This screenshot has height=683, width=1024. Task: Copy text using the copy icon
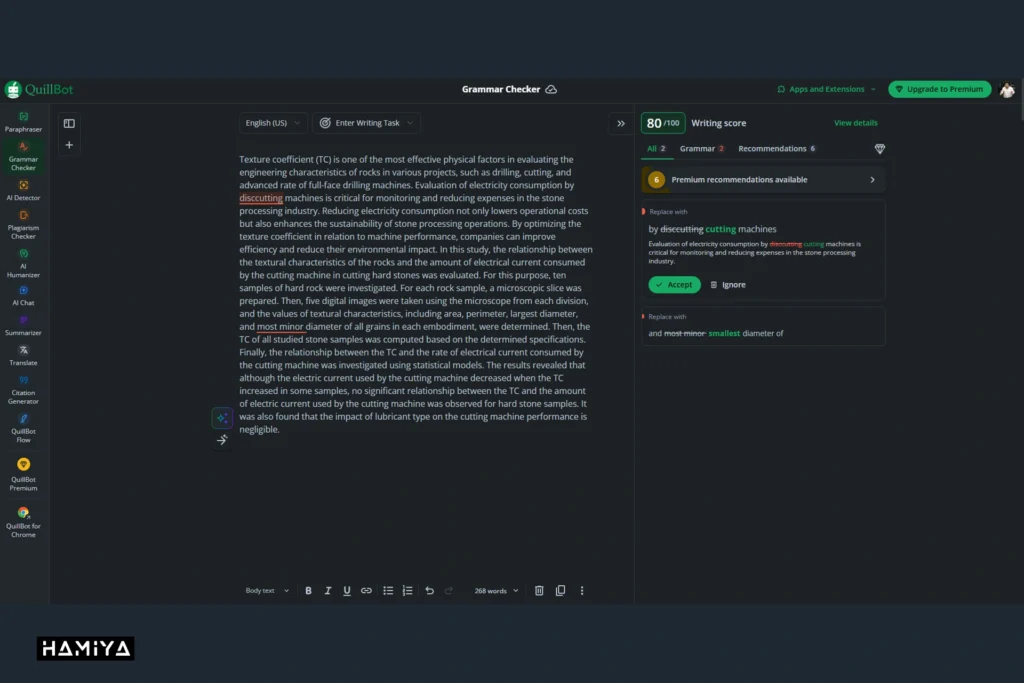(560, 591)
